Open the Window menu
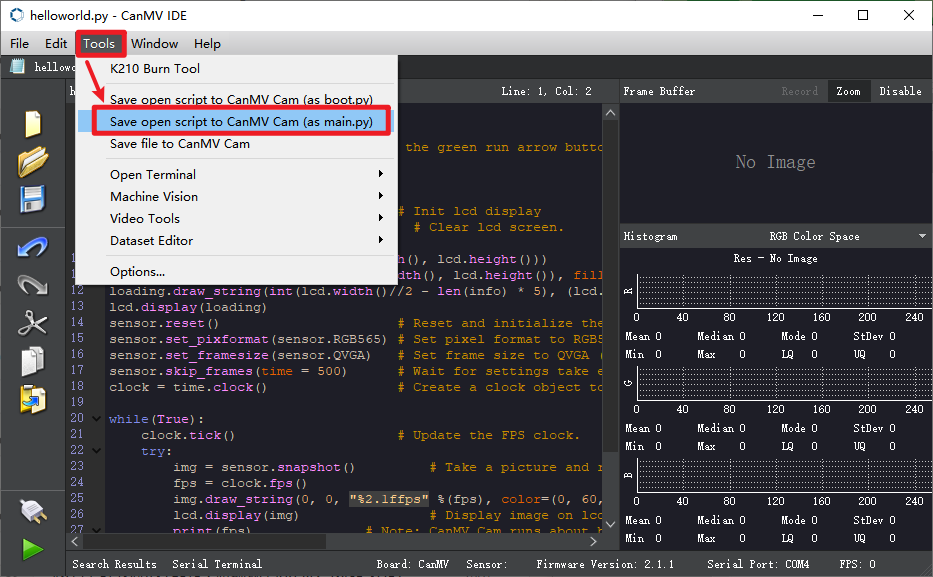Screen dimensions: 933x577 click(154, 43)
